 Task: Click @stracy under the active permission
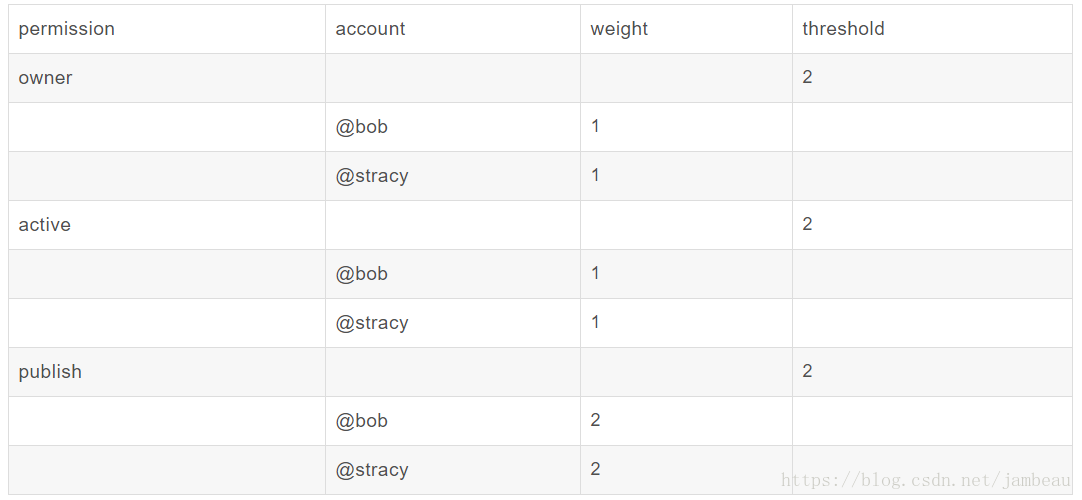pos(372,323)
